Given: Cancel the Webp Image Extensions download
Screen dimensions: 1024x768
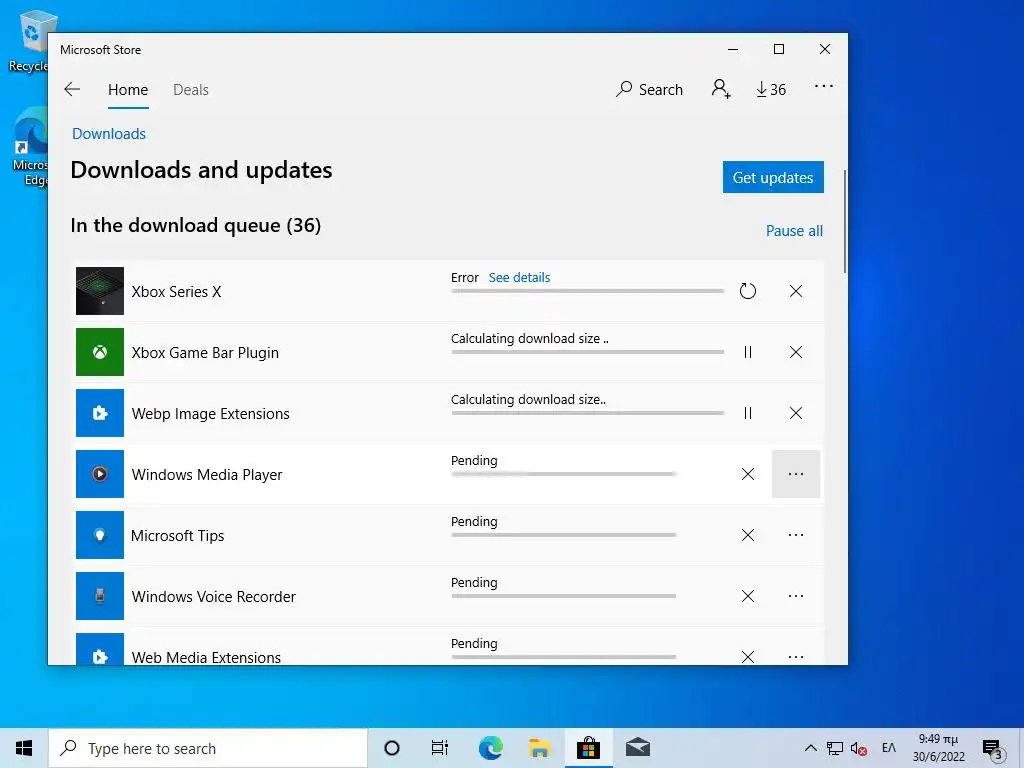Looking at the screenshot, I should (795, 413).
